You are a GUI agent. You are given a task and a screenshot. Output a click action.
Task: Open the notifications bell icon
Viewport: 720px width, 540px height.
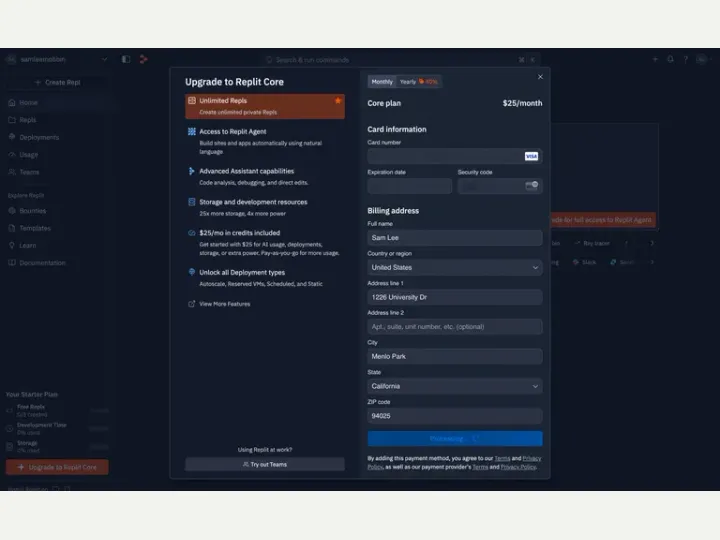670,59
